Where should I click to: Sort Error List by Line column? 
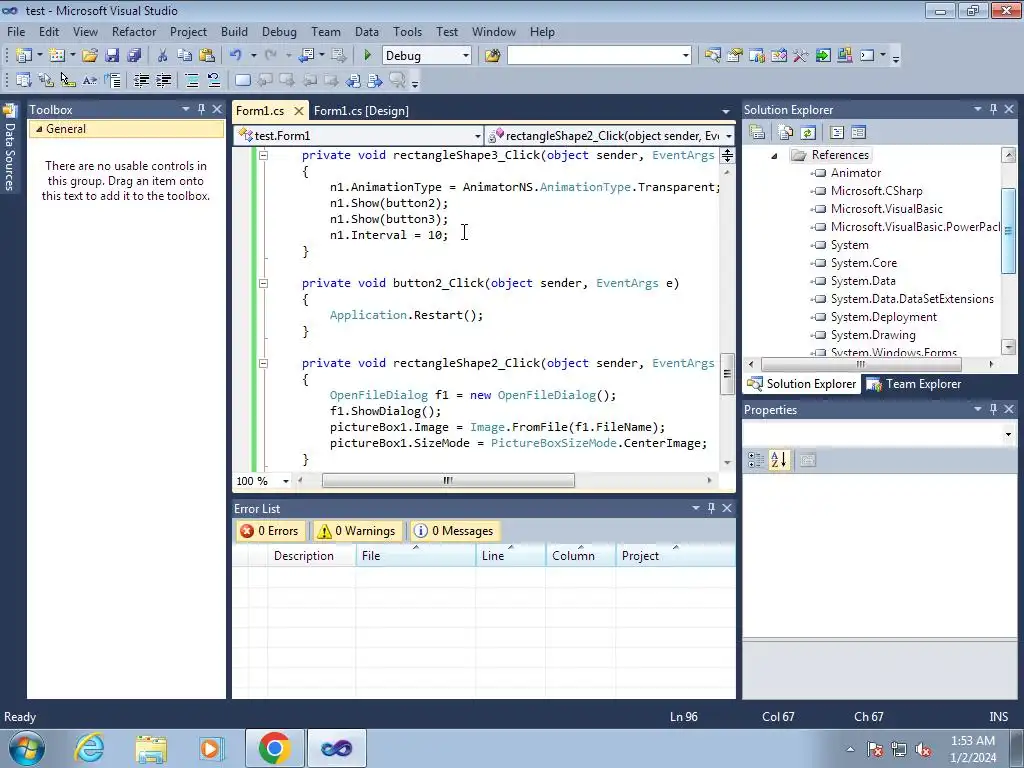click(510, 556)
